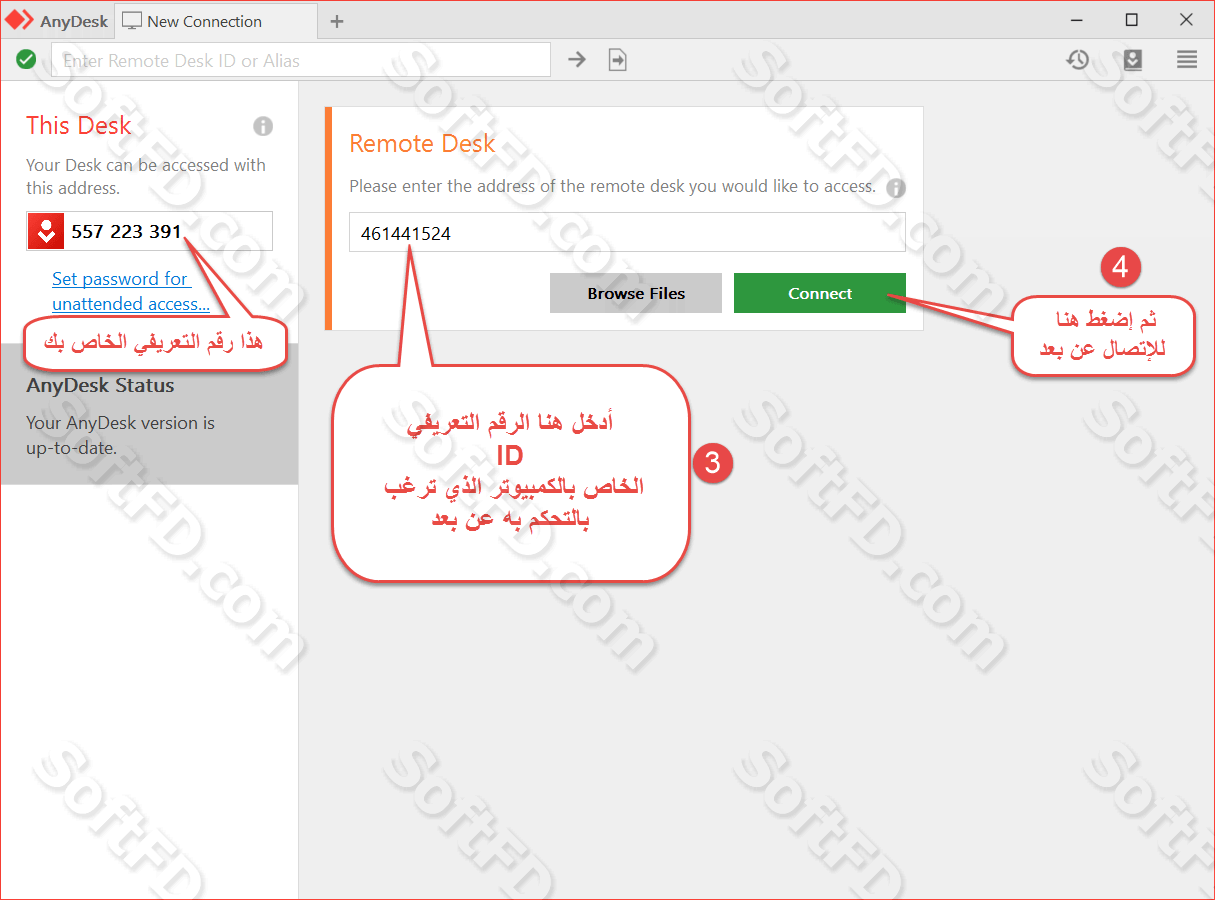Click the red AnyDesk ID icon
The width and height of the screenshot is (1215, 900).
tap(45, 231)
